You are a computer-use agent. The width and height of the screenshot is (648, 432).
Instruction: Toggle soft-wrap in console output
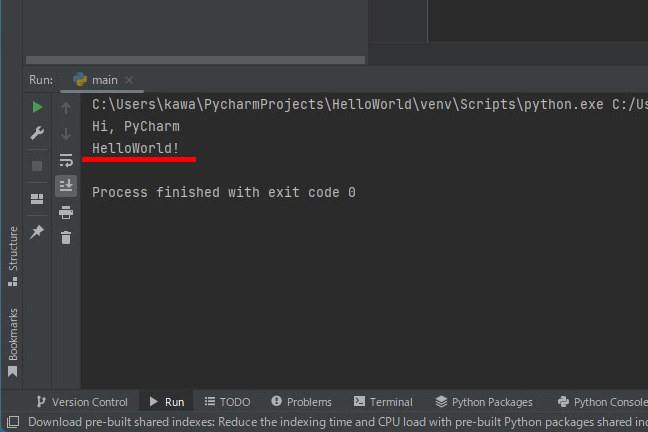(x=66, y=160)
